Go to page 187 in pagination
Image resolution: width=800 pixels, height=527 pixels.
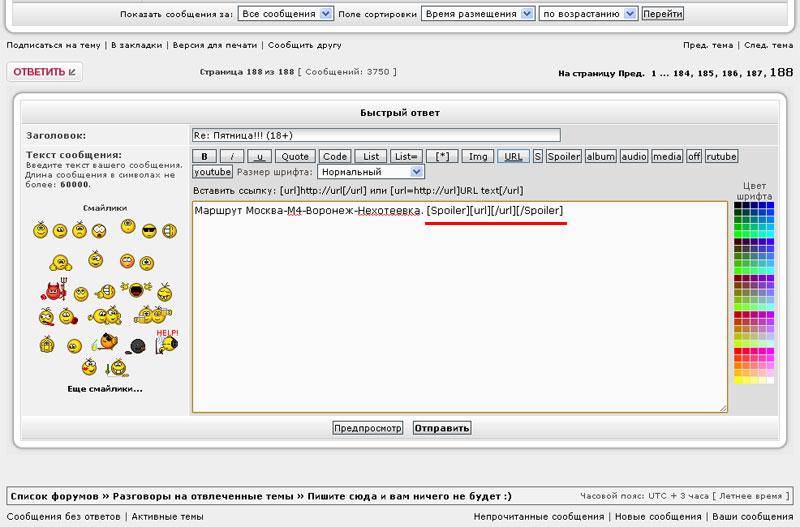(x=755, y=74)
